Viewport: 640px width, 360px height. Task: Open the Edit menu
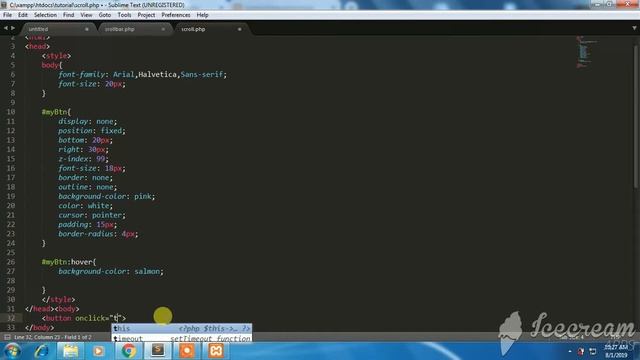(x=23, y=15)
